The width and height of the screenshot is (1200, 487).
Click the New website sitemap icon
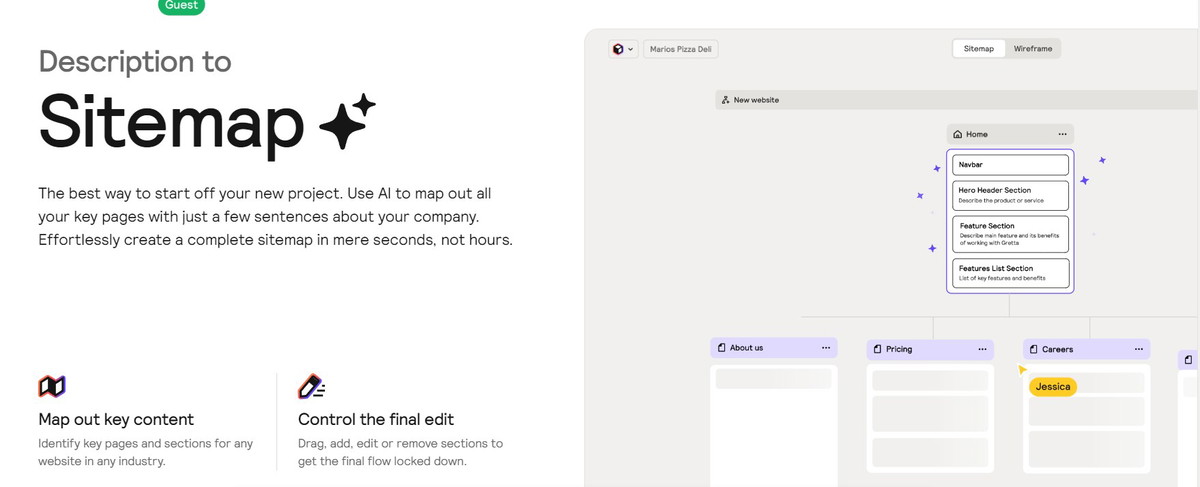(x=725, y=100)
